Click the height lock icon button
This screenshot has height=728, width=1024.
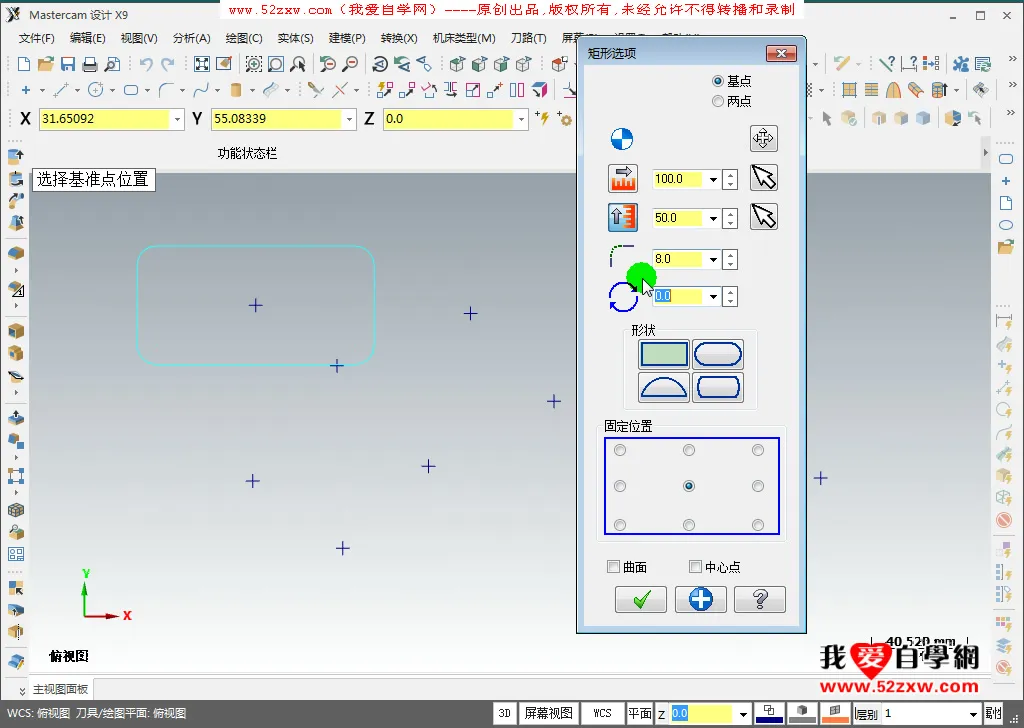tap(623, 217)
